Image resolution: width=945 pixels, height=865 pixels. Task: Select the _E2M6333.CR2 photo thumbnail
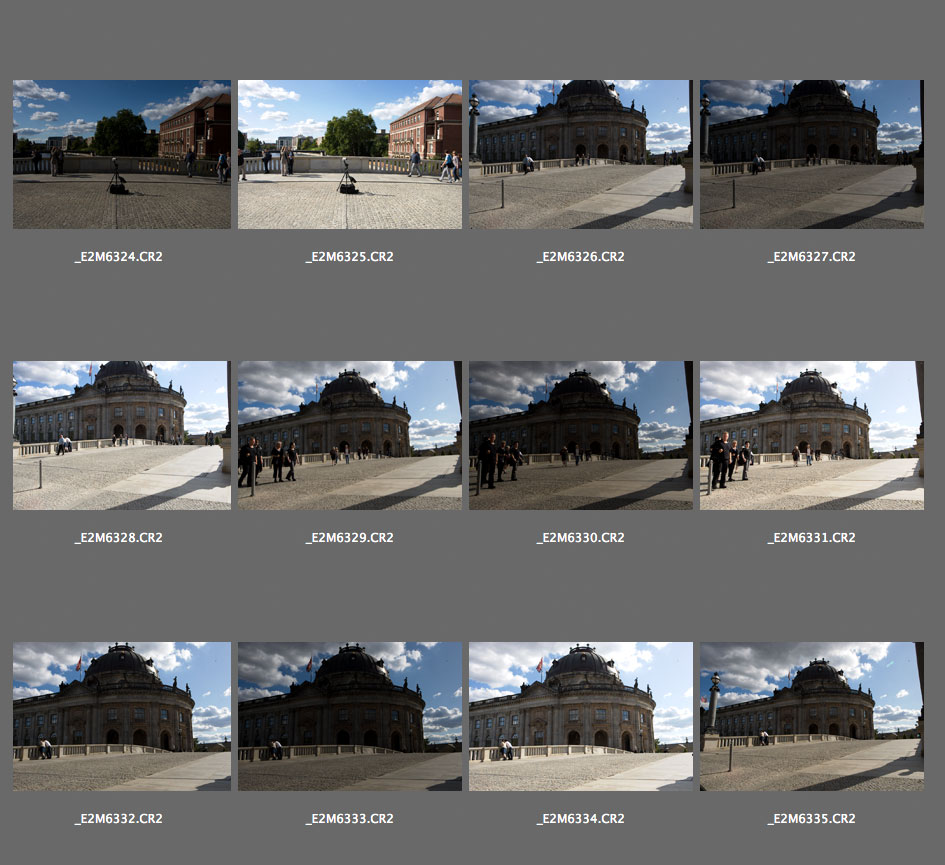pyautogui.click(x=349, y=716)
